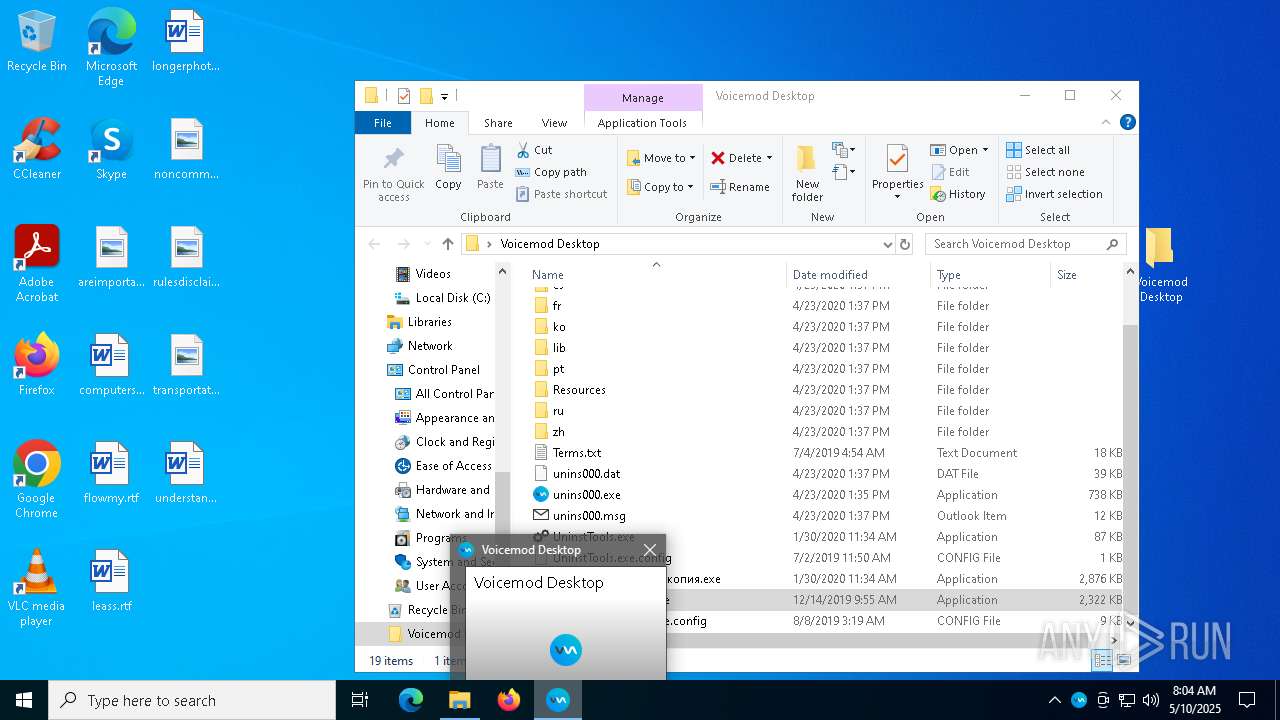Screen dimensions: 1280x720
Task: Click the Copy ribbon icon
Action: pos(448,160)
